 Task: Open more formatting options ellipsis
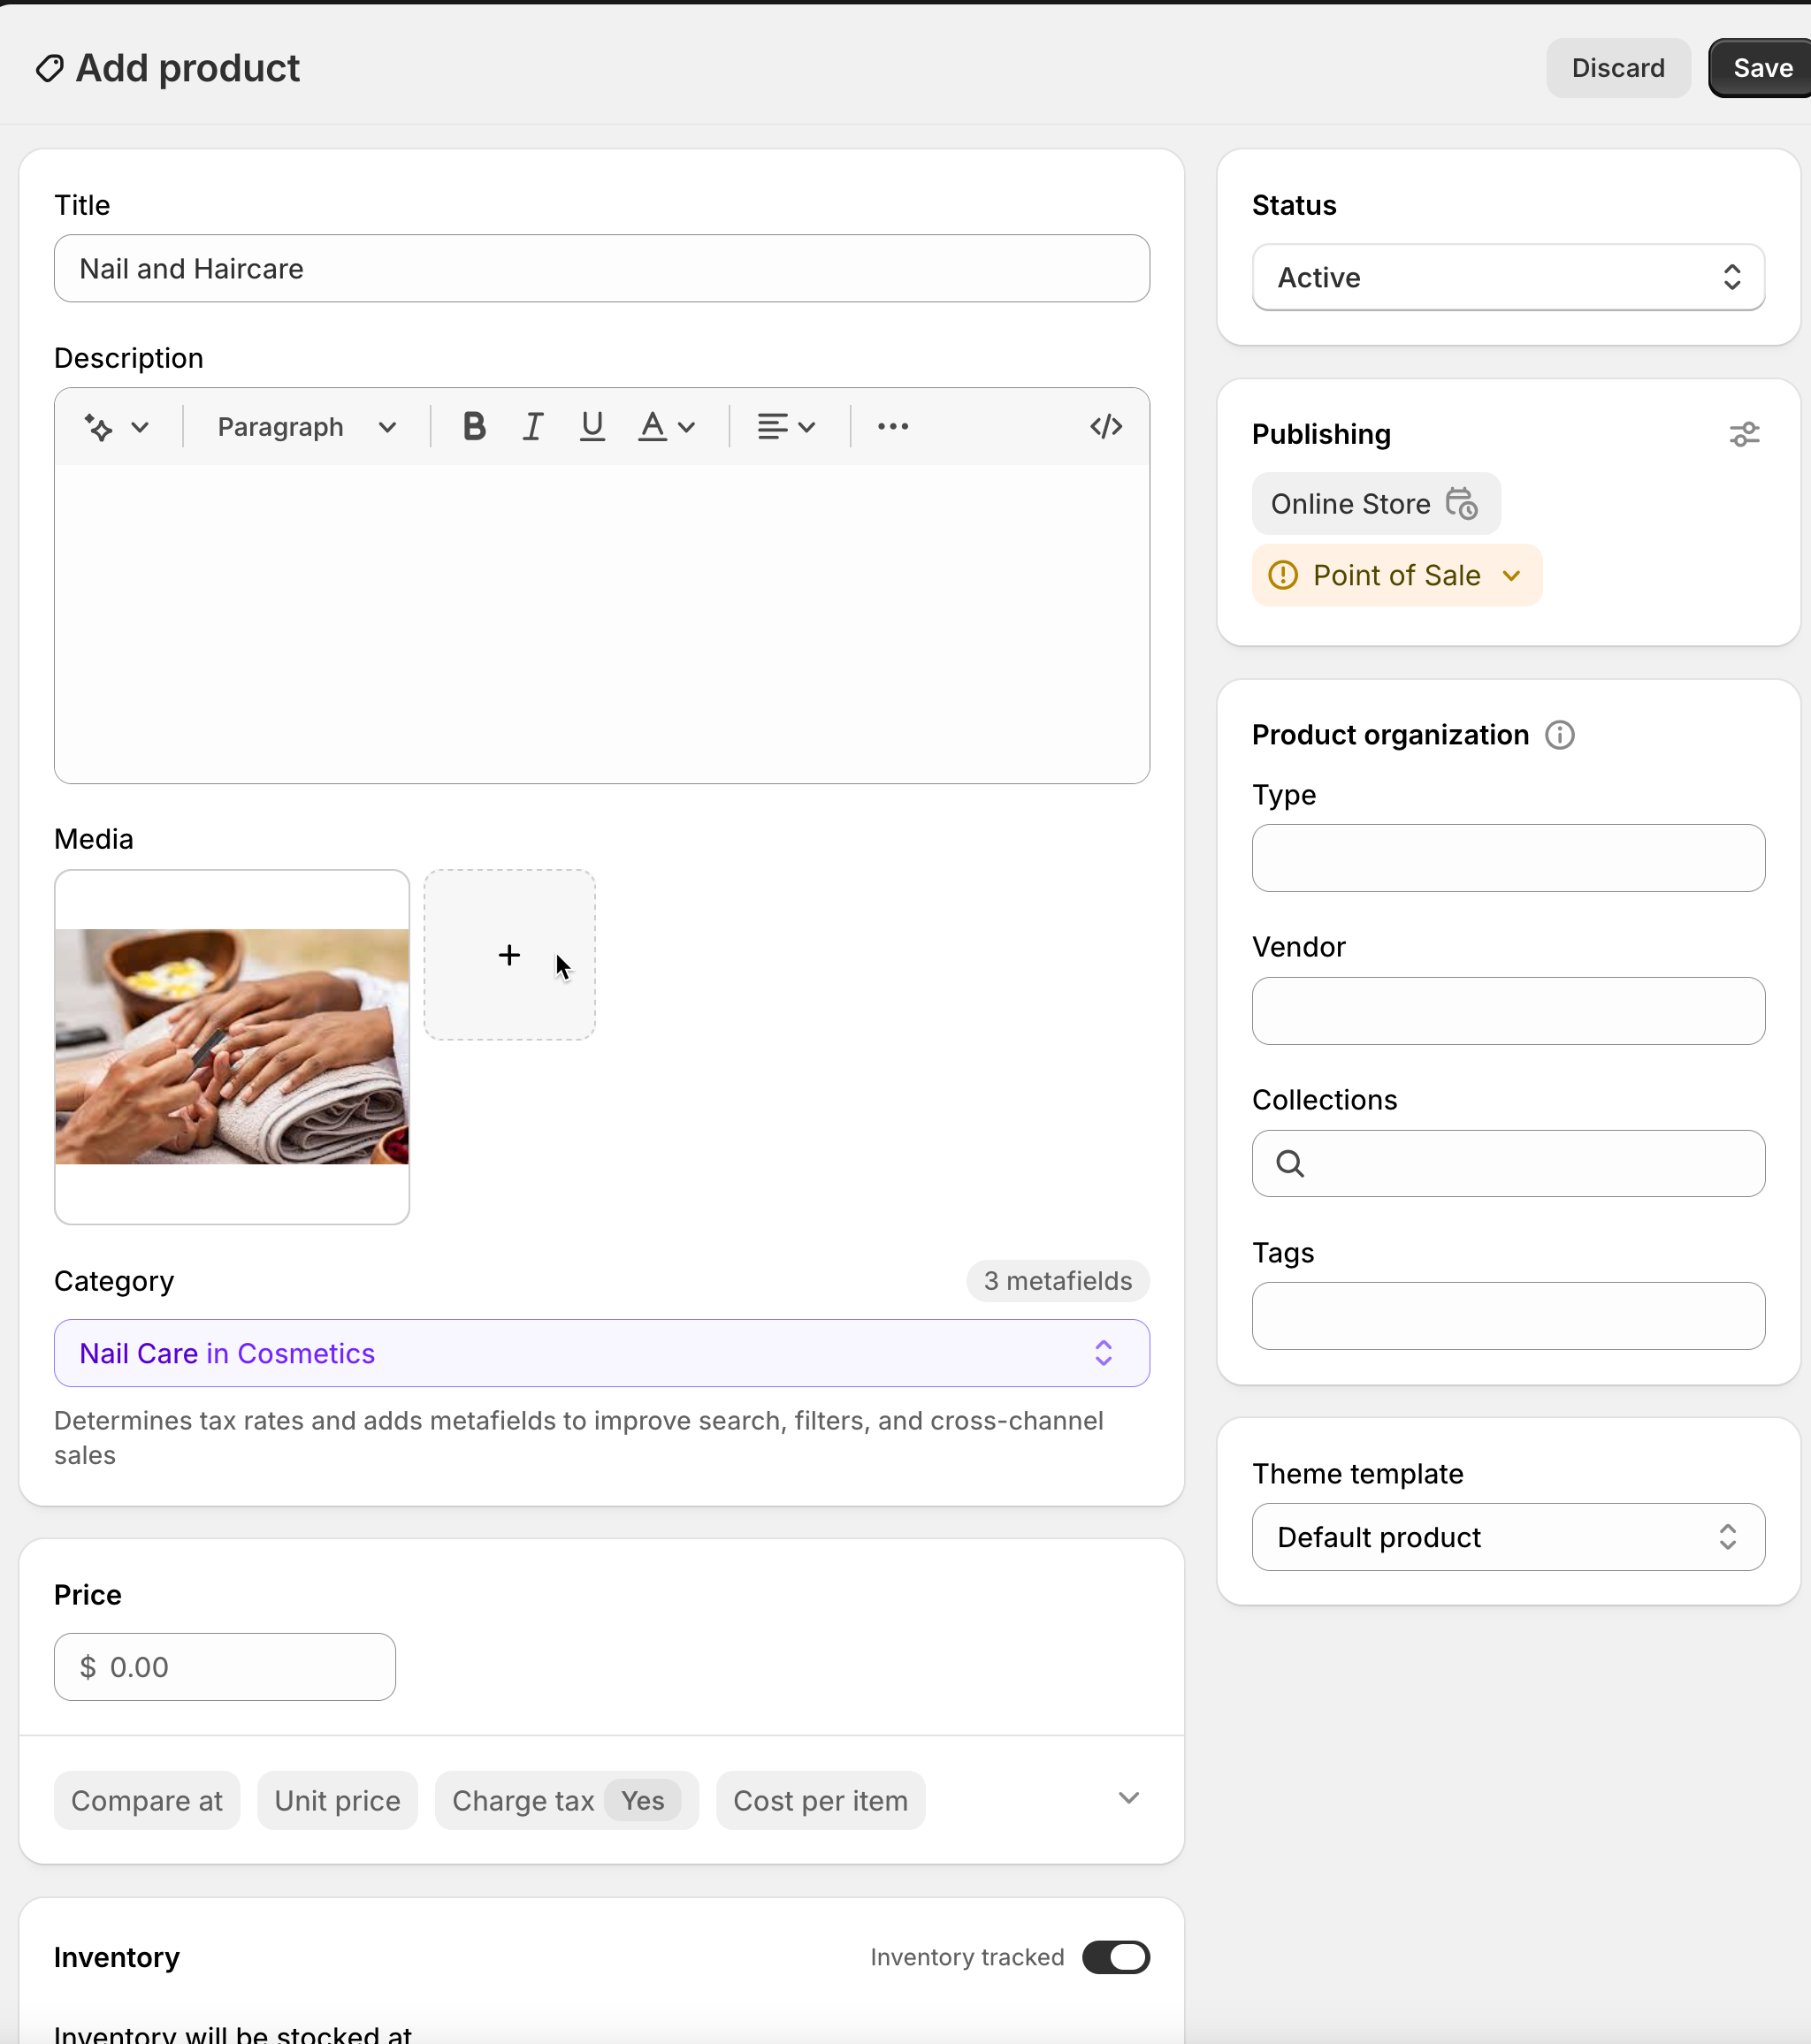(x=892, y=427)
